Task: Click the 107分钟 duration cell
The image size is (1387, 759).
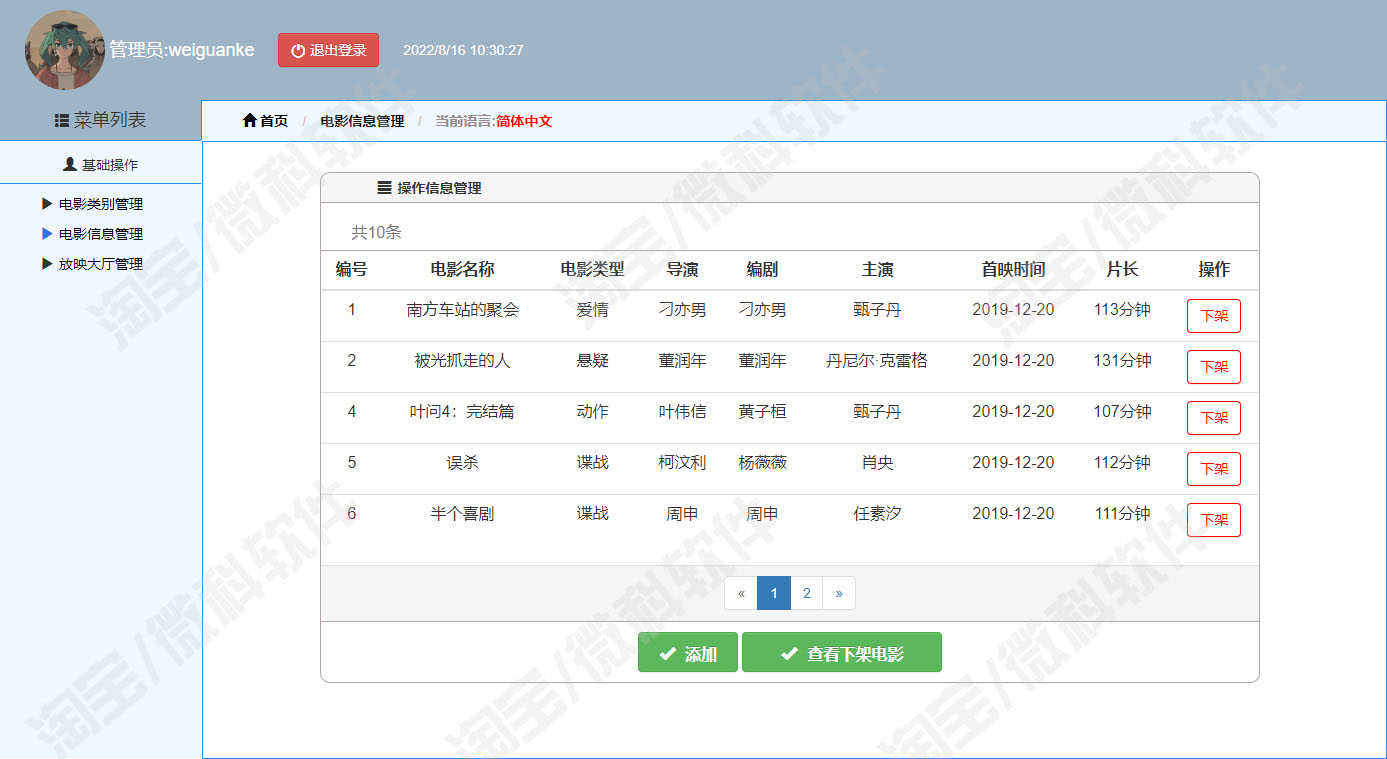Action: (x=1122, y=412)
